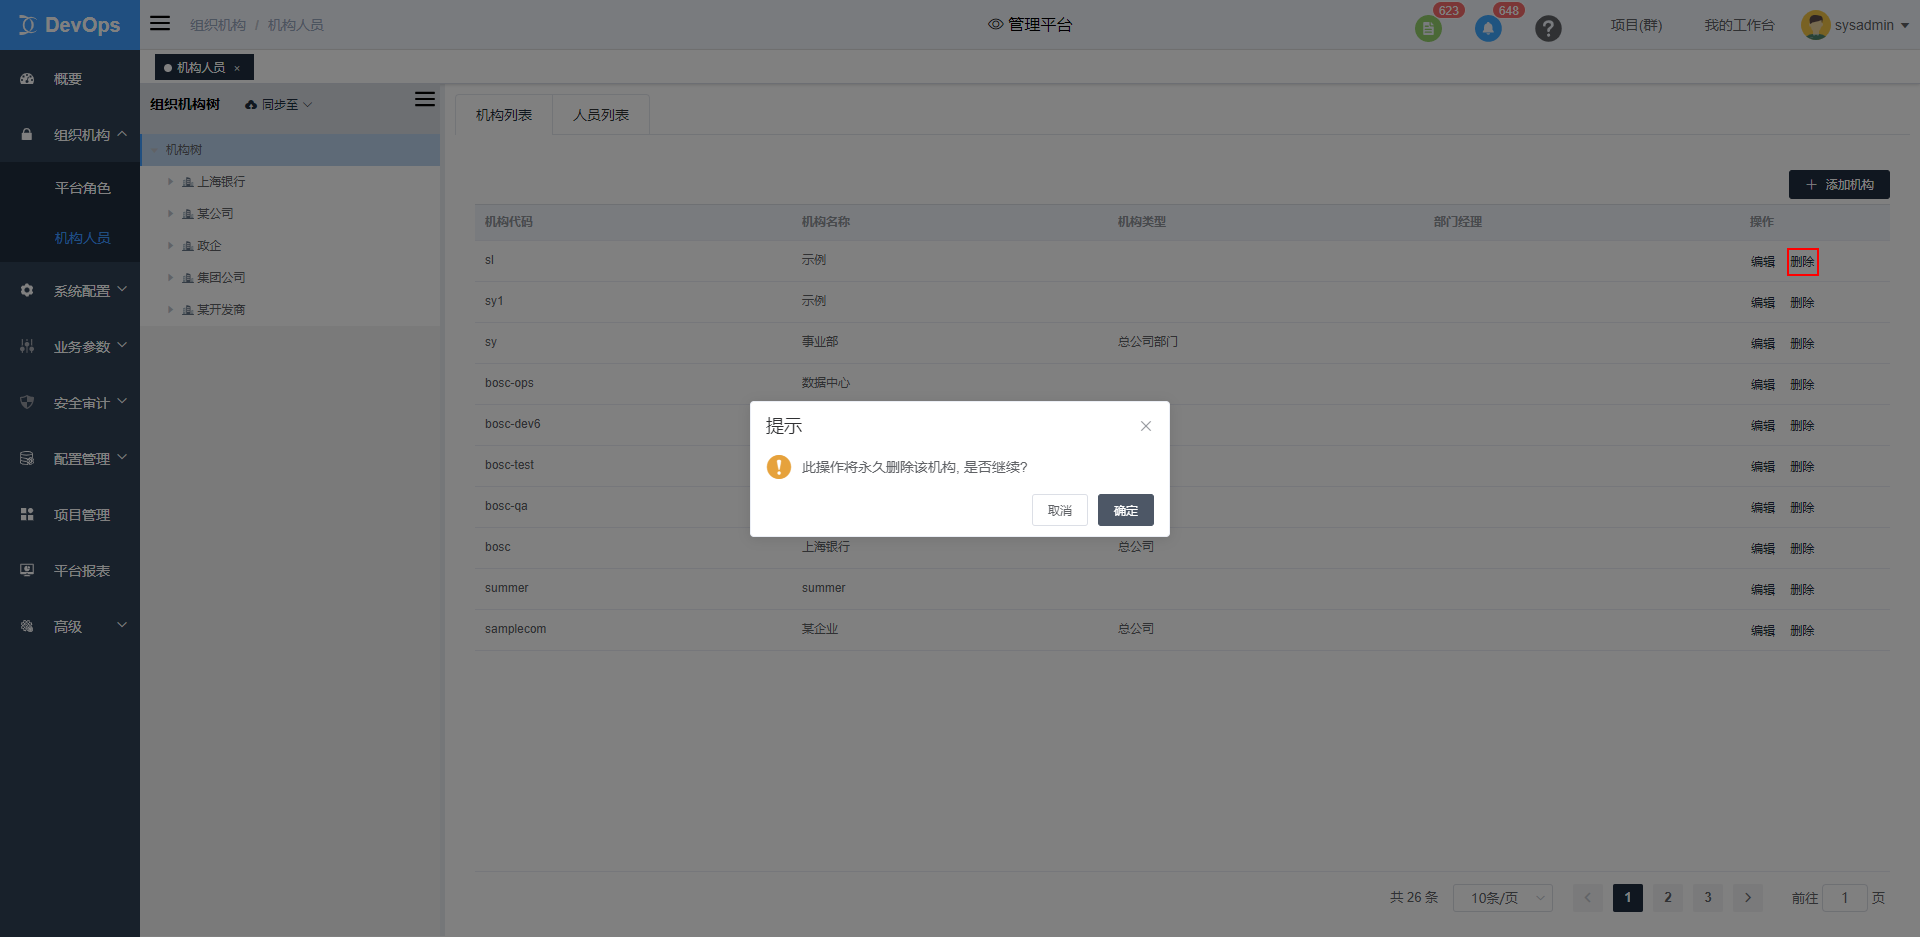Viewport: 1920px width, 937px height.
Task: Open the blue bell notifications icon
Action: [x=1488, y=29]
